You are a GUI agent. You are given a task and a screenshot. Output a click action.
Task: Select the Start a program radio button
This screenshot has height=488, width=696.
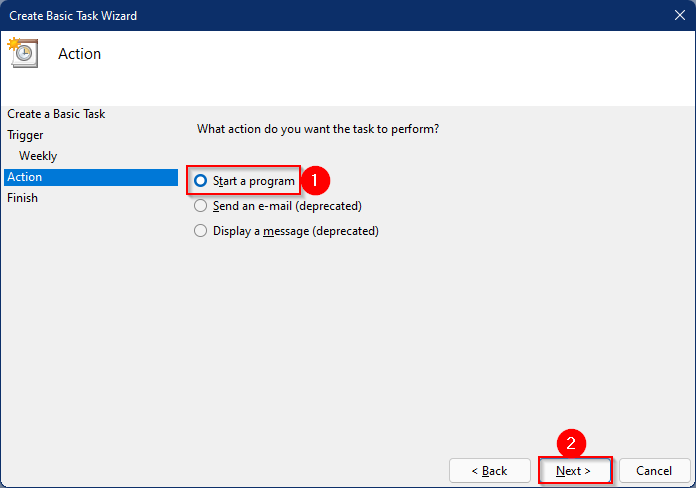click(x=201, y=181)
